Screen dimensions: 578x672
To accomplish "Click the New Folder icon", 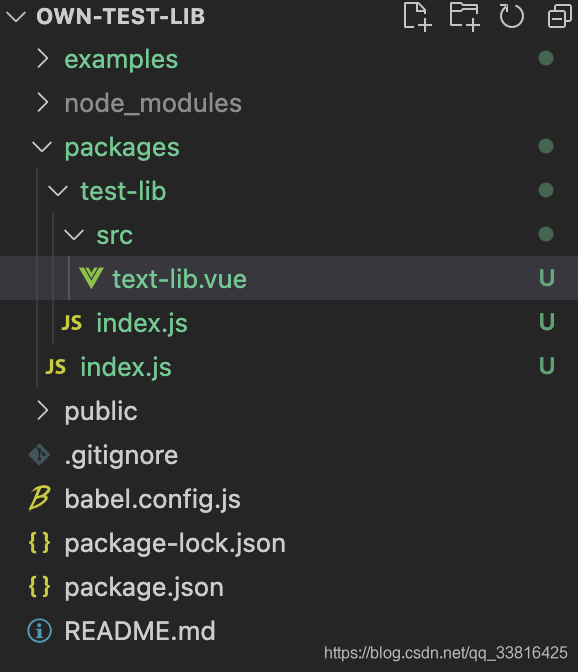I will 464,16.
